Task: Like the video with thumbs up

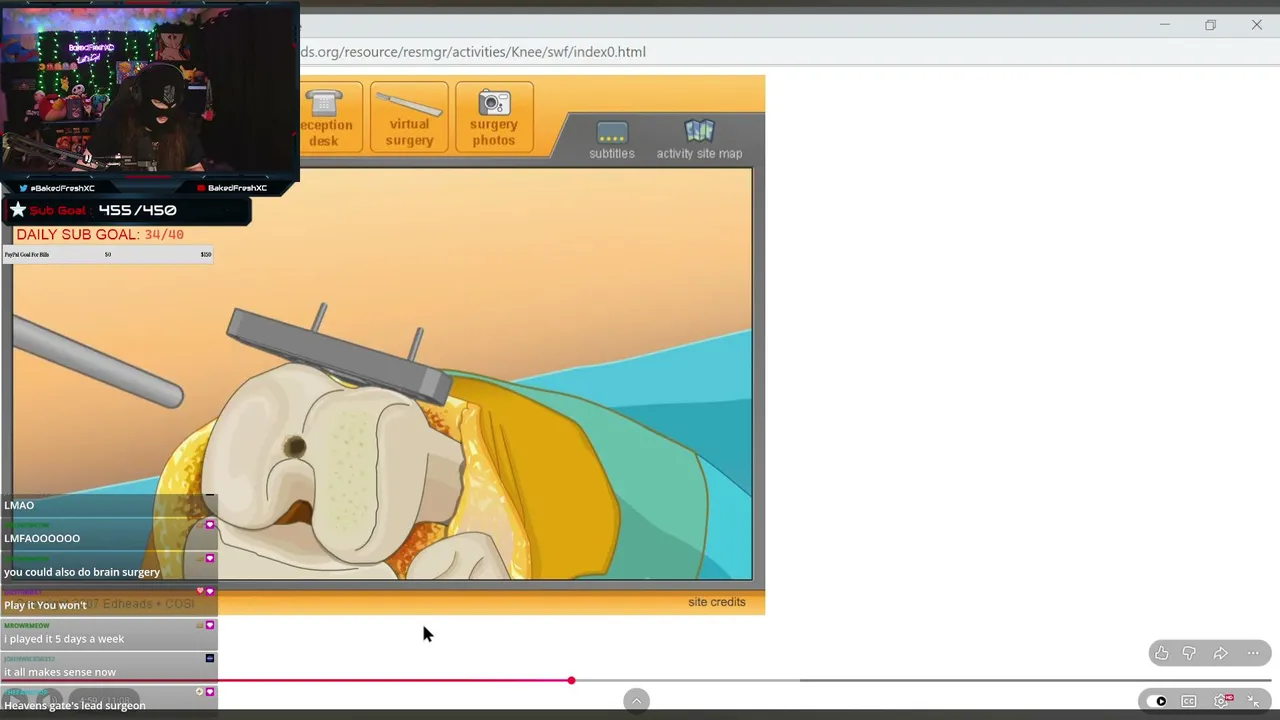Action: pos(1161,653)
